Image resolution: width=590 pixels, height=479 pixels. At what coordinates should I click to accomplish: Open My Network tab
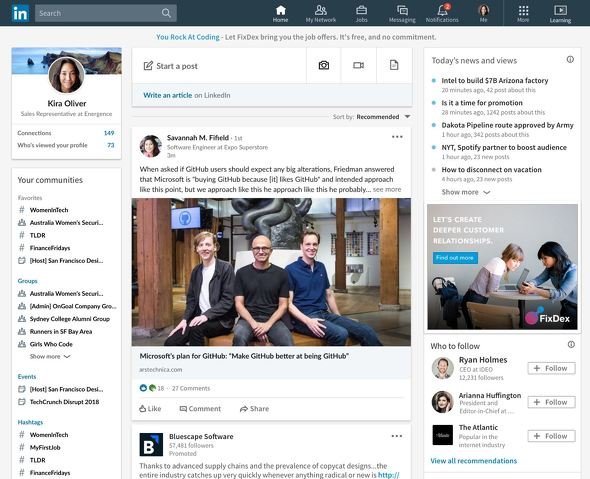[x=321, y=14]
